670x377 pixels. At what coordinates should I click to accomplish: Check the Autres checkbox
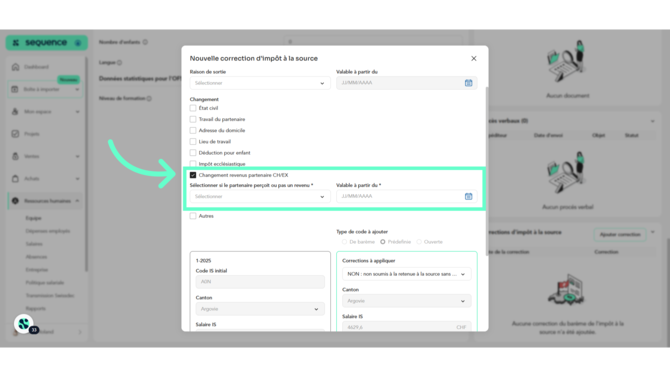[x=193, y=216]
